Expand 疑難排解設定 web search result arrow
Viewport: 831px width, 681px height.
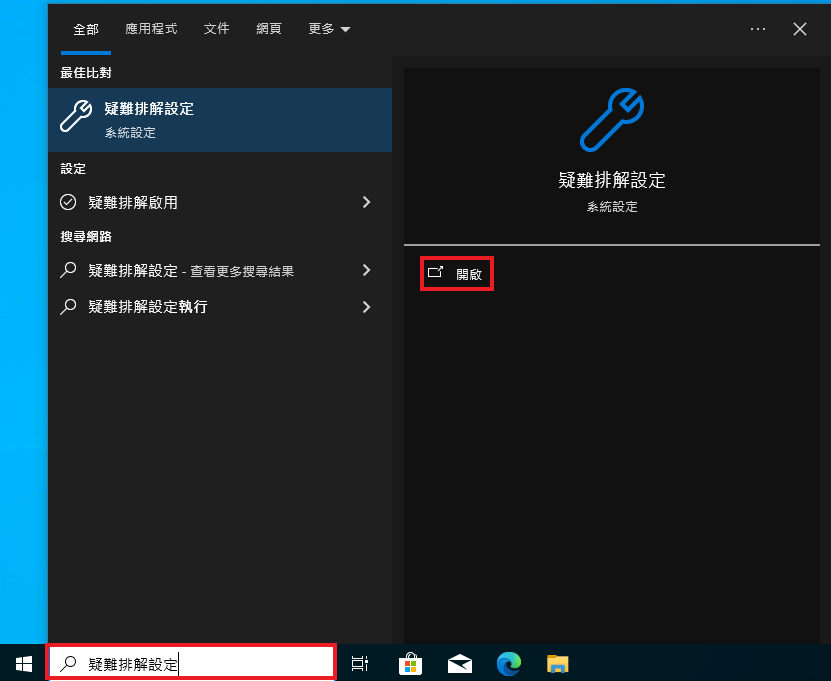(366, 270)
